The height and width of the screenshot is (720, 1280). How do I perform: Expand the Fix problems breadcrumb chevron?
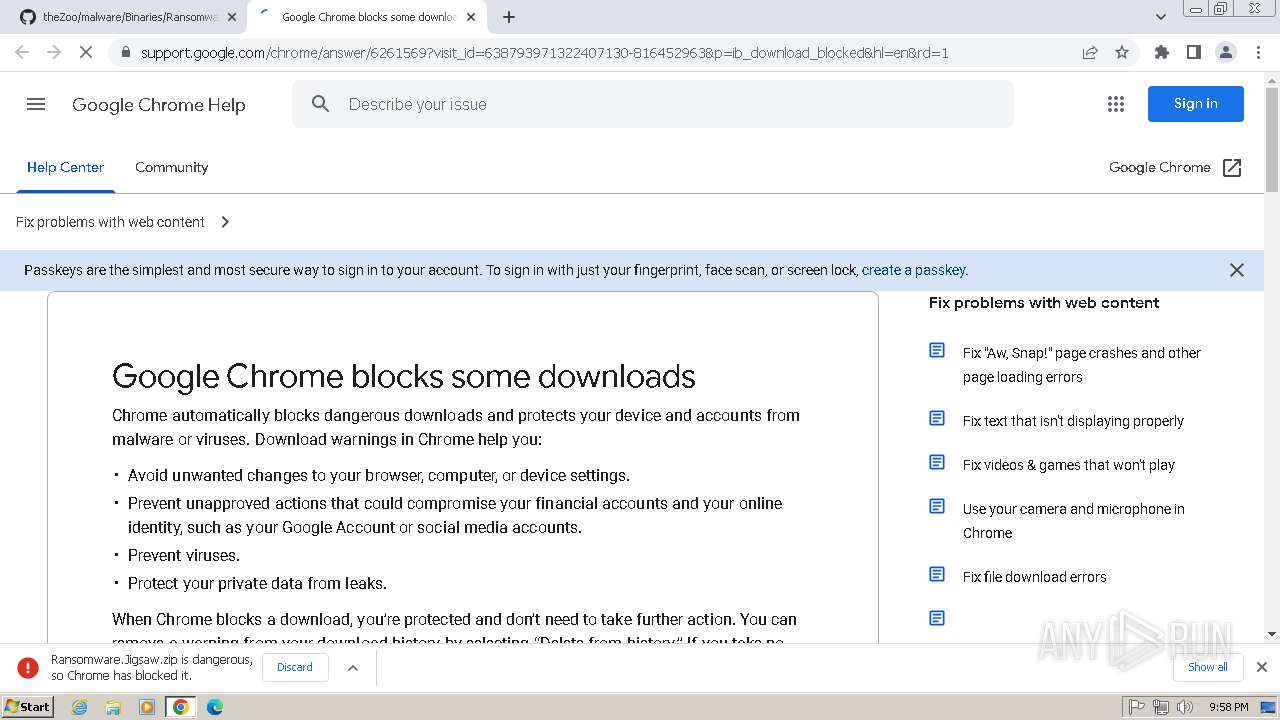click(x=225, y=222)
